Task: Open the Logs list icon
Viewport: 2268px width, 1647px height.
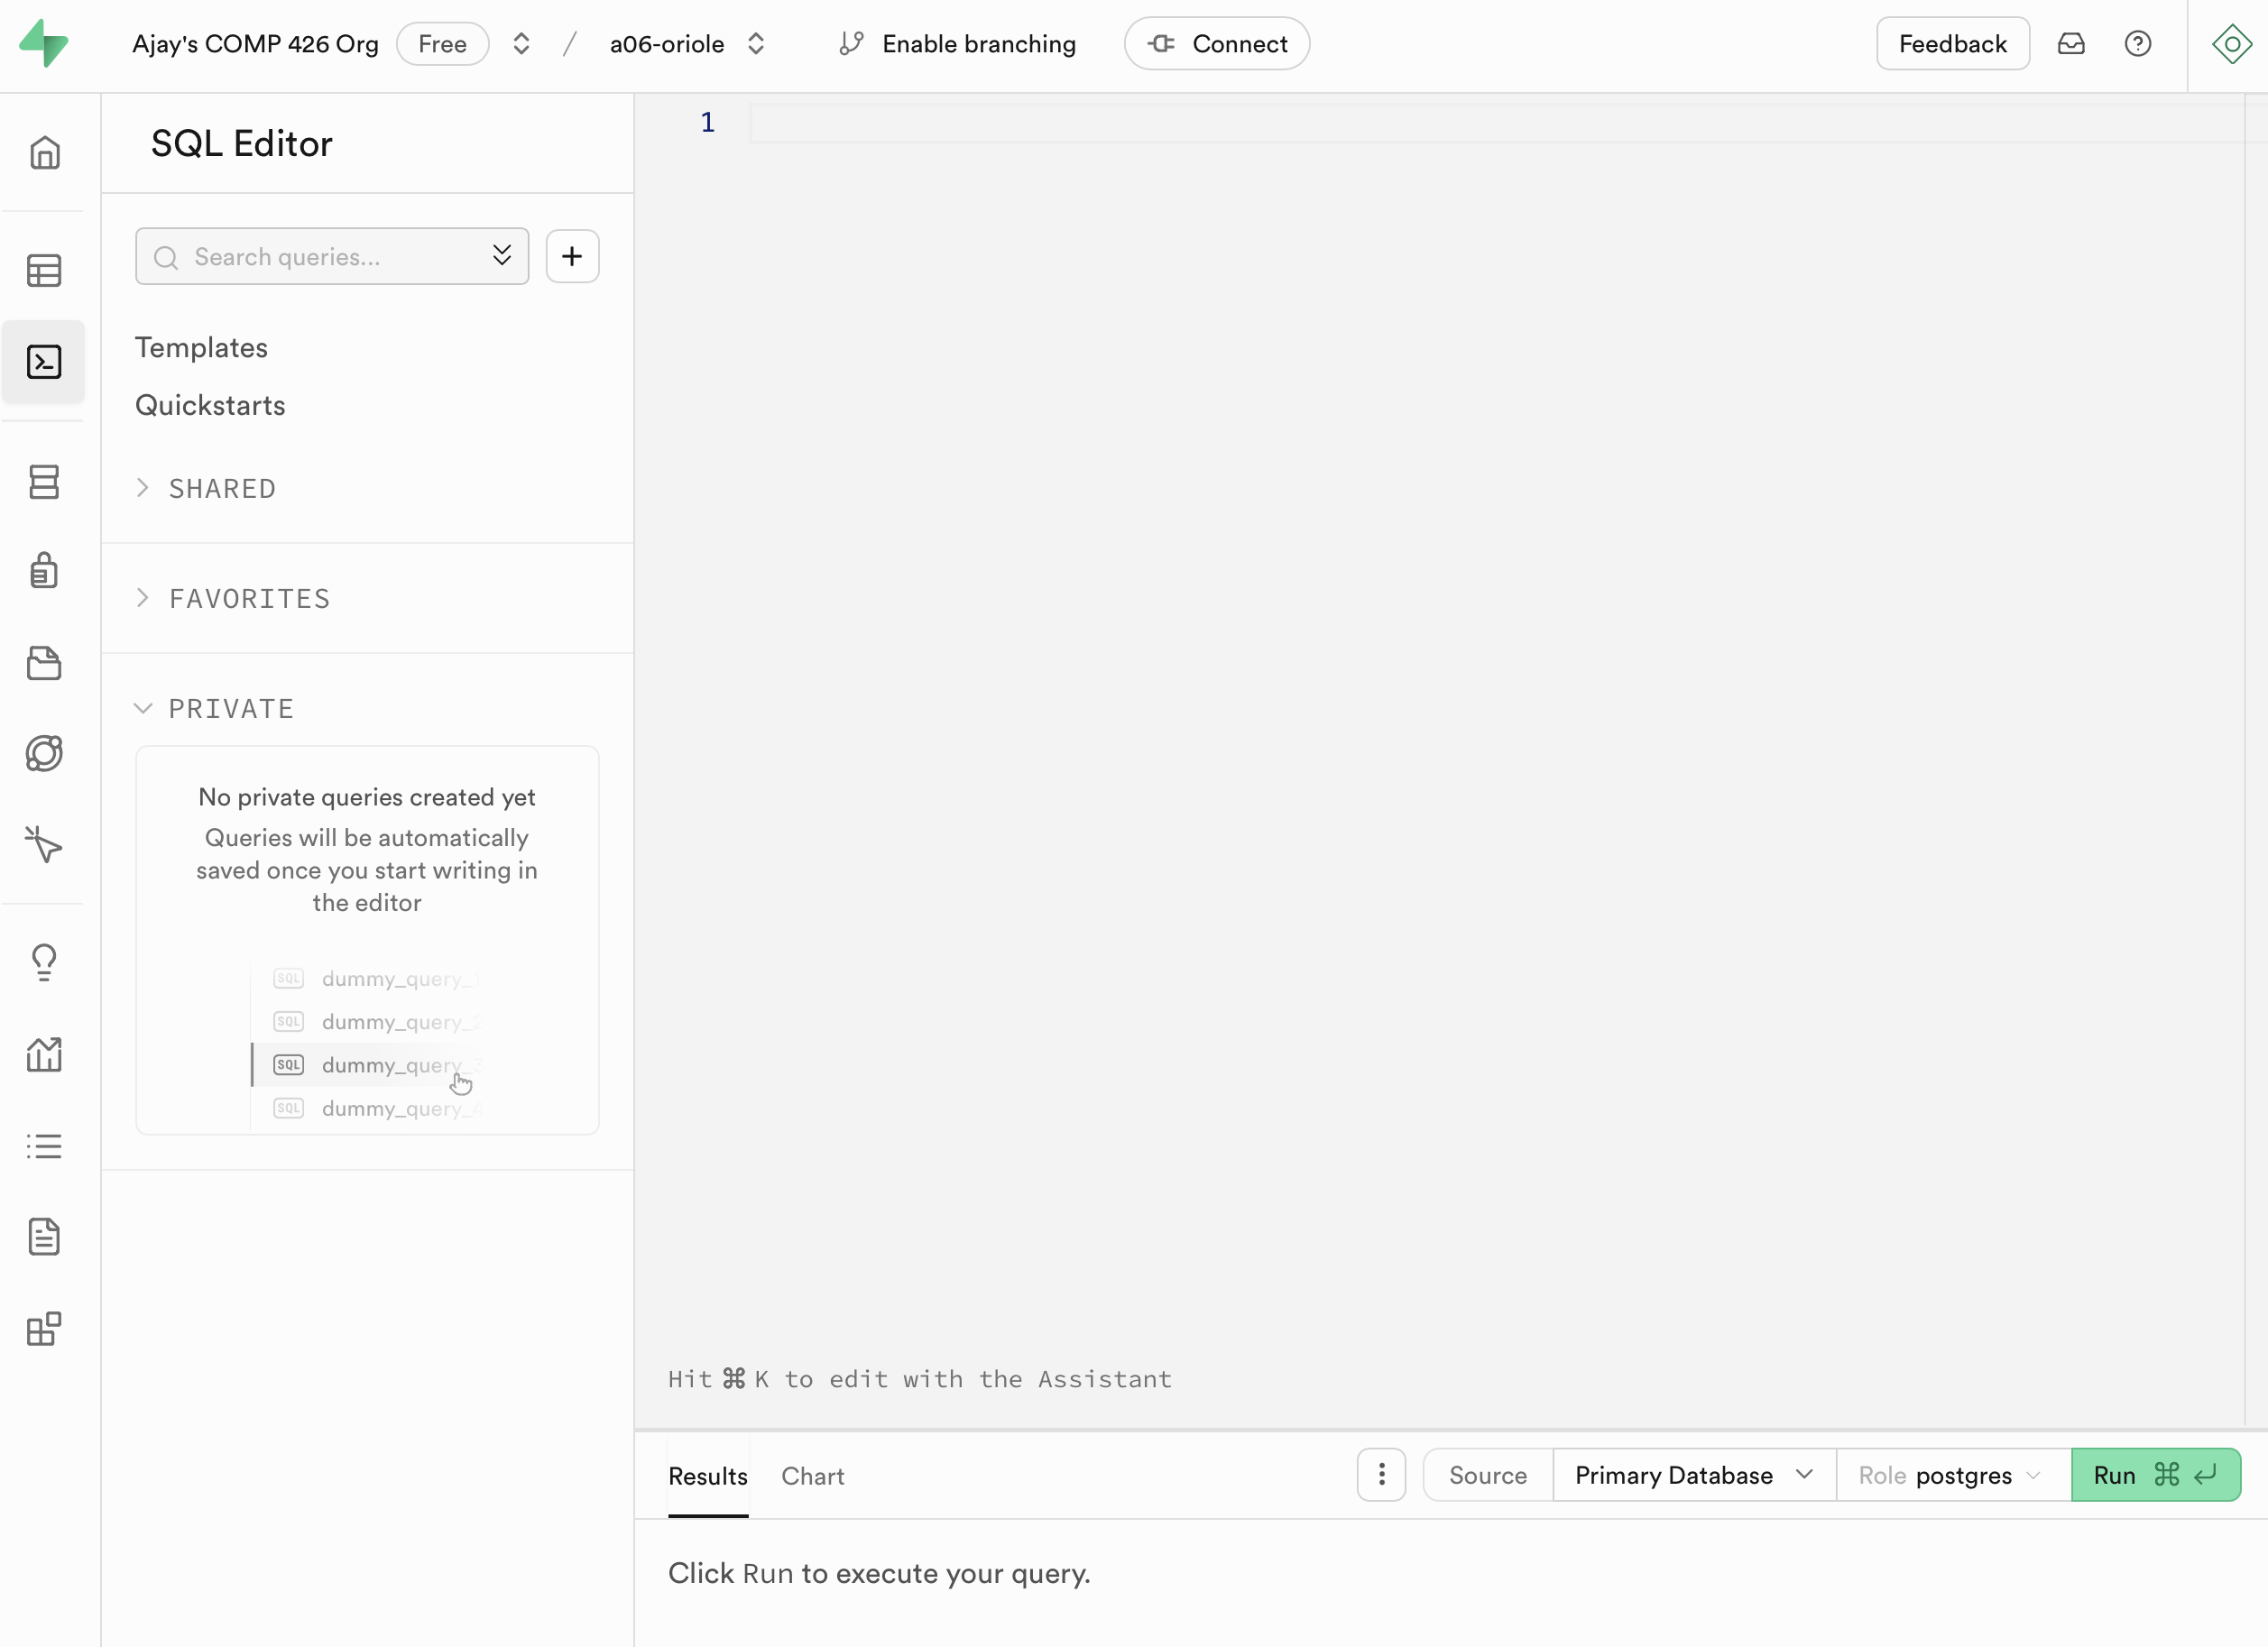Action: (44, 1146)
